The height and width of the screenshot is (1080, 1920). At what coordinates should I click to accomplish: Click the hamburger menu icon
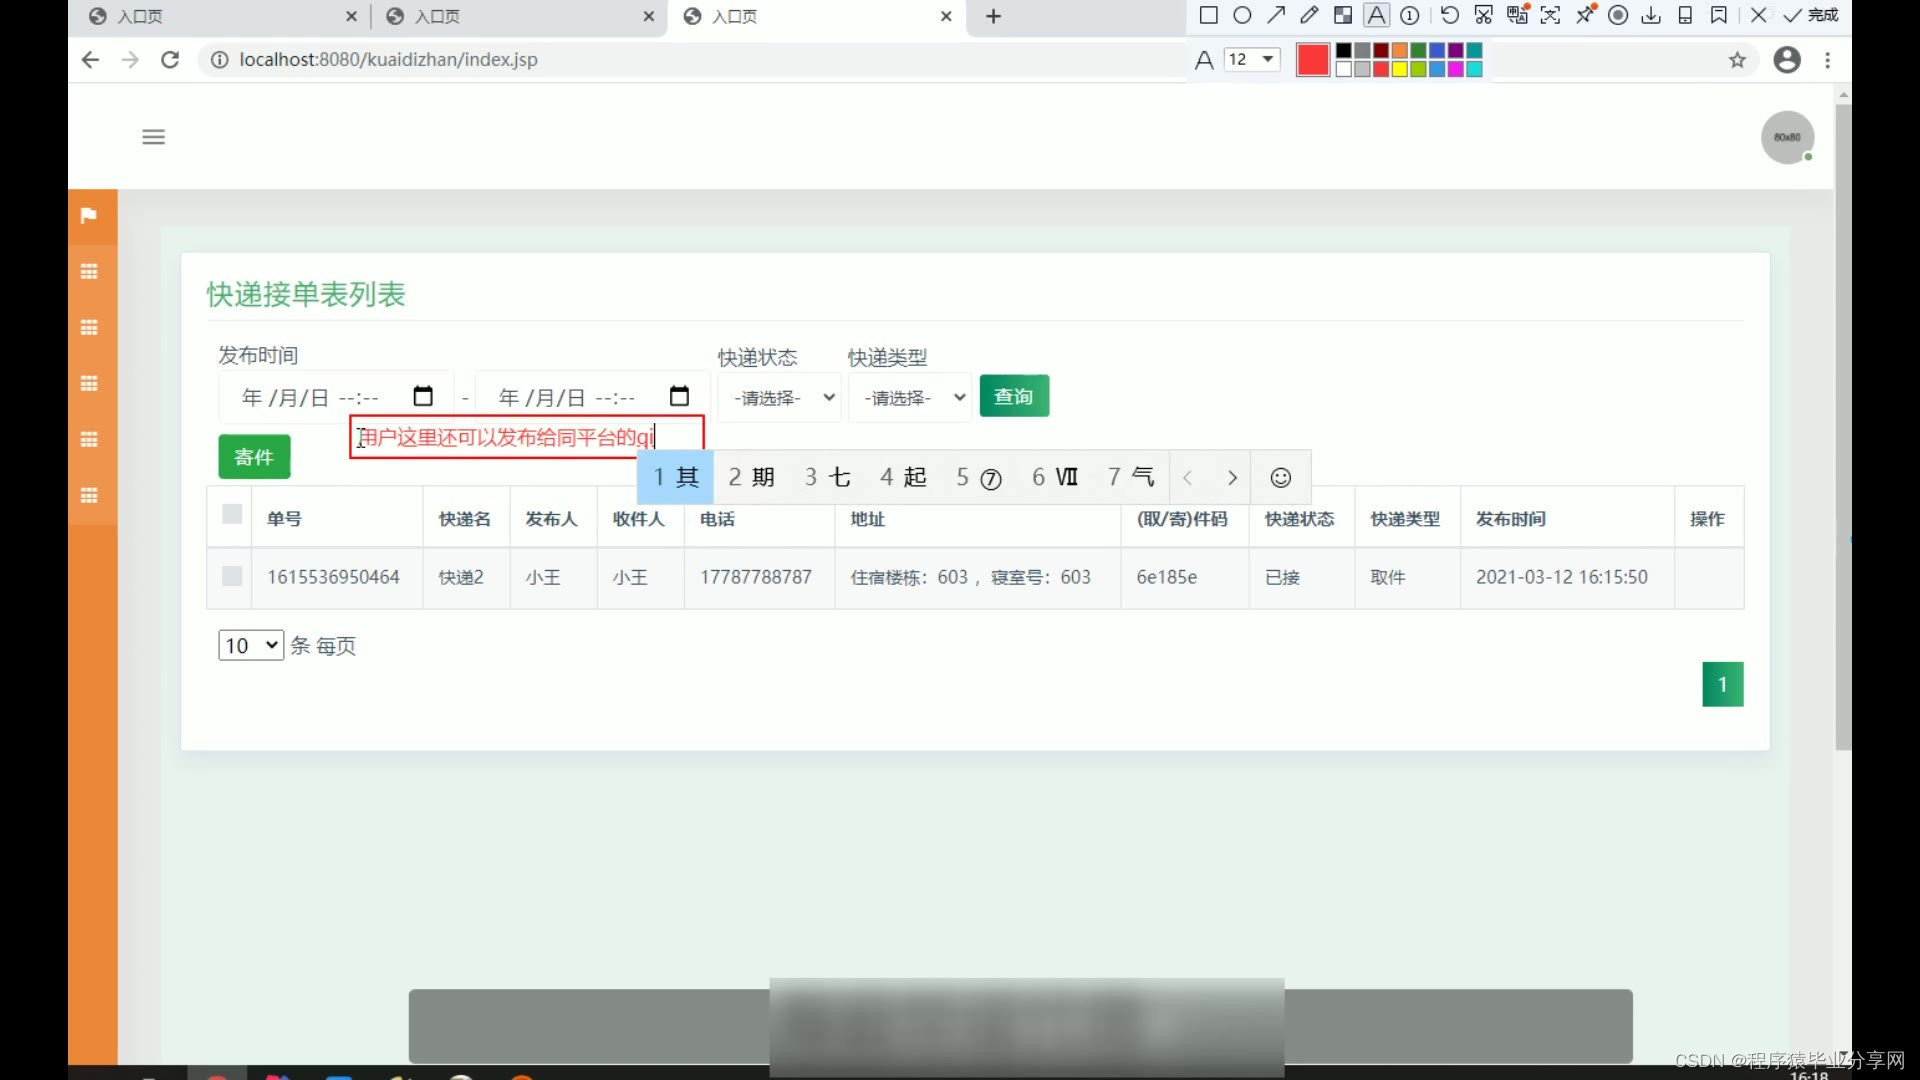coord(153,137)
